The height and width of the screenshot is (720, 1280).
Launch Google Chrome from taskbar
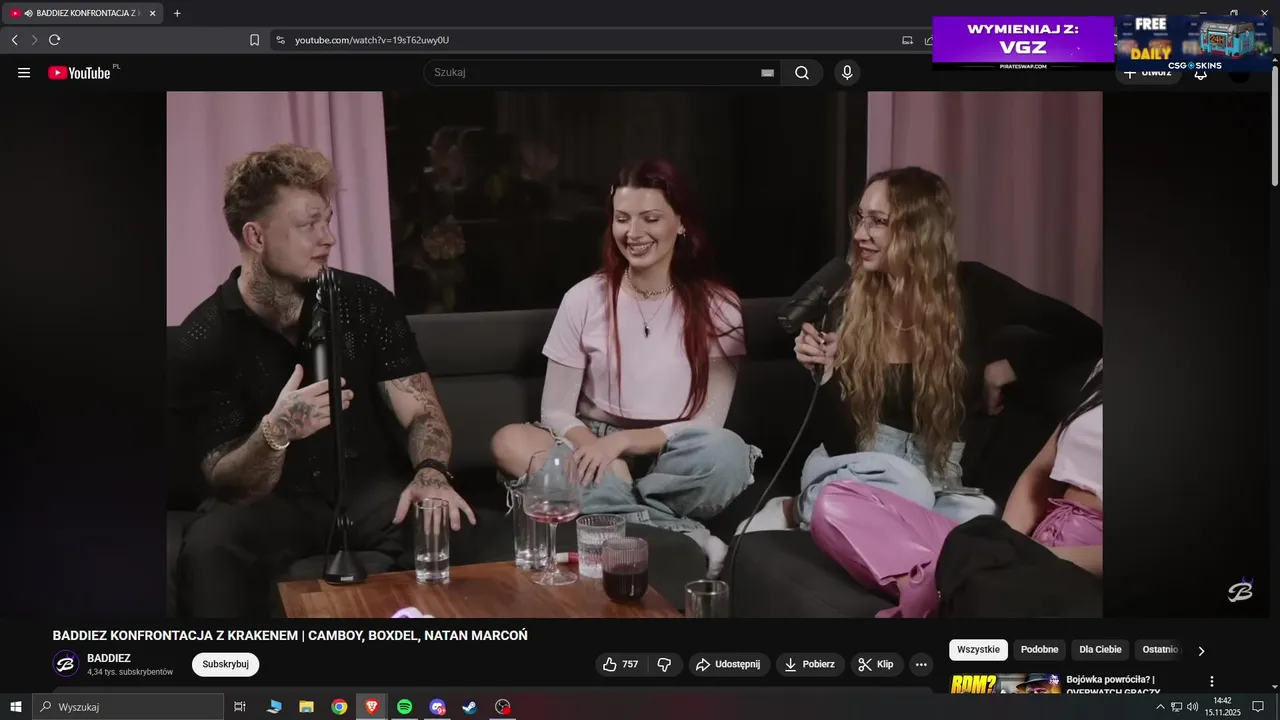point(339,707)
